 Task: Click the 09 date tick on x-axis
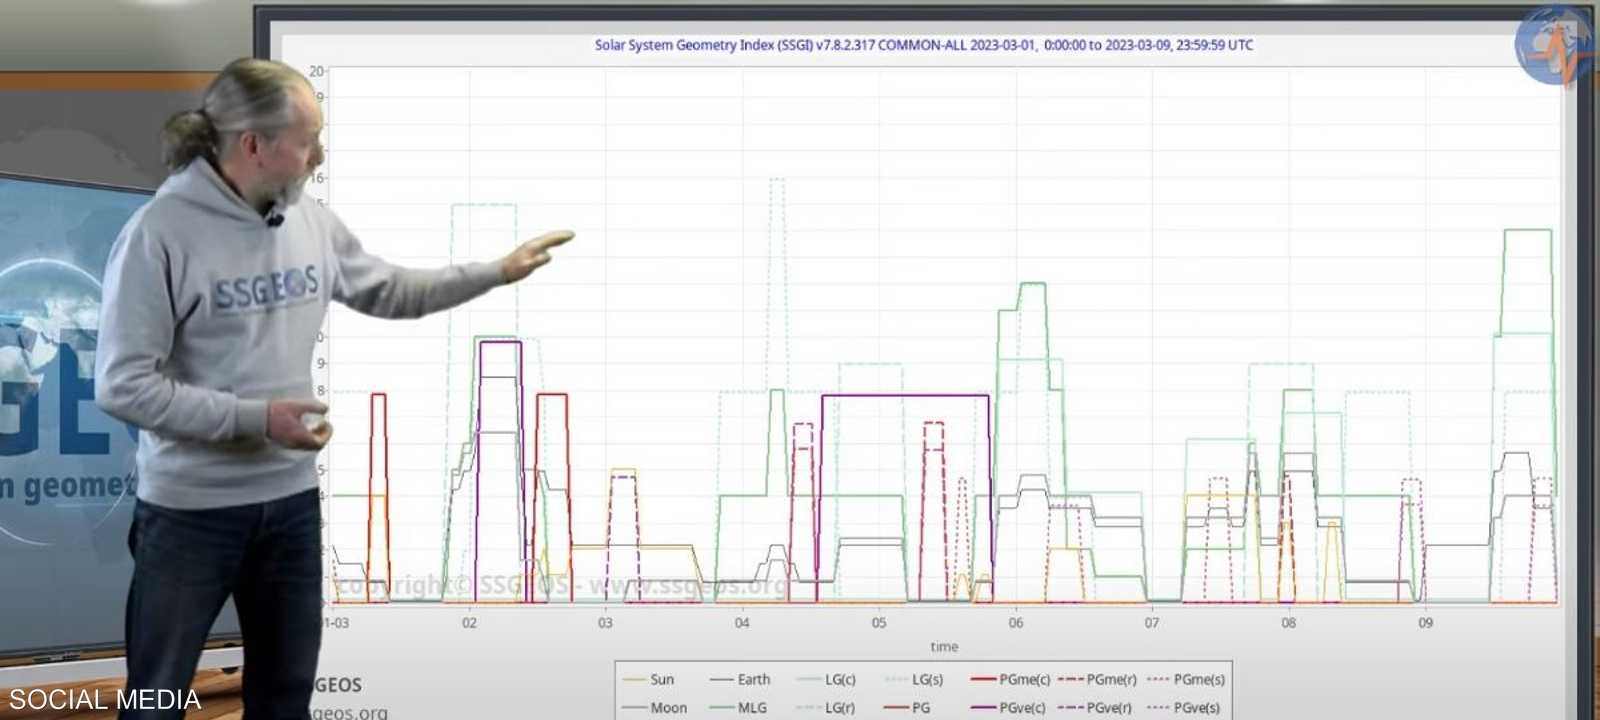(1425, 622)
